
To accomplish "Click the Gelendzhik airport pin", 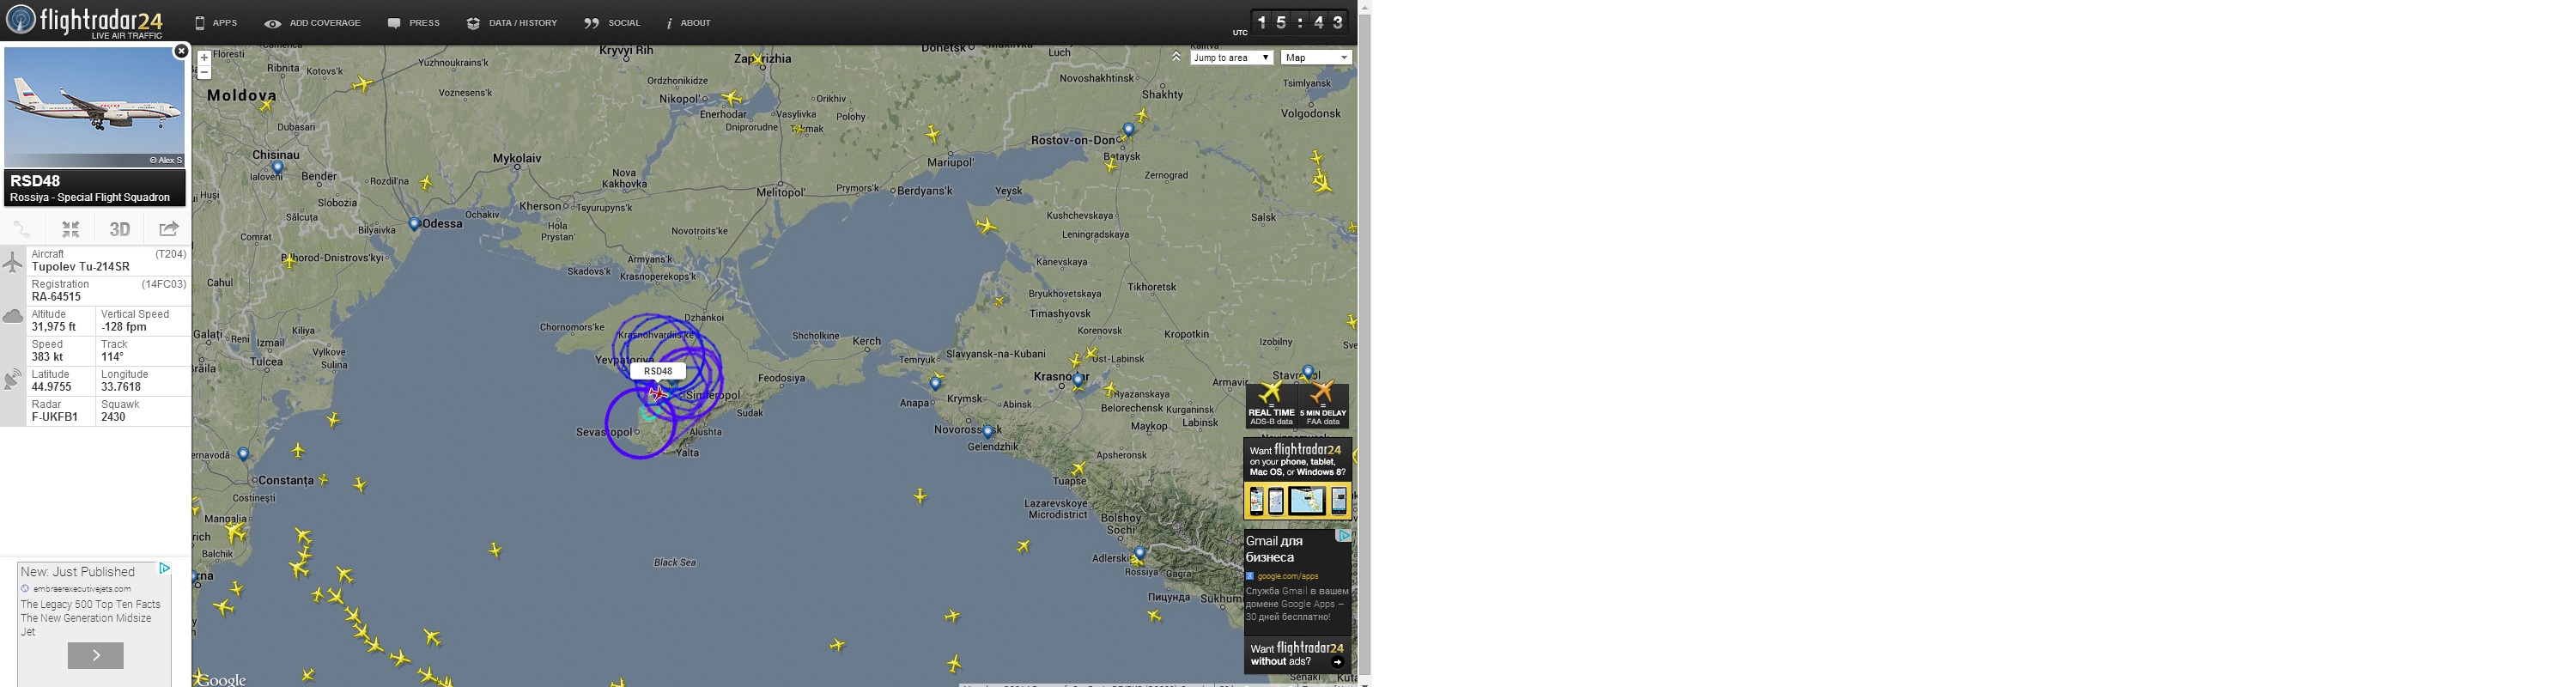I will pyautogui.click(x=988, y=432).
